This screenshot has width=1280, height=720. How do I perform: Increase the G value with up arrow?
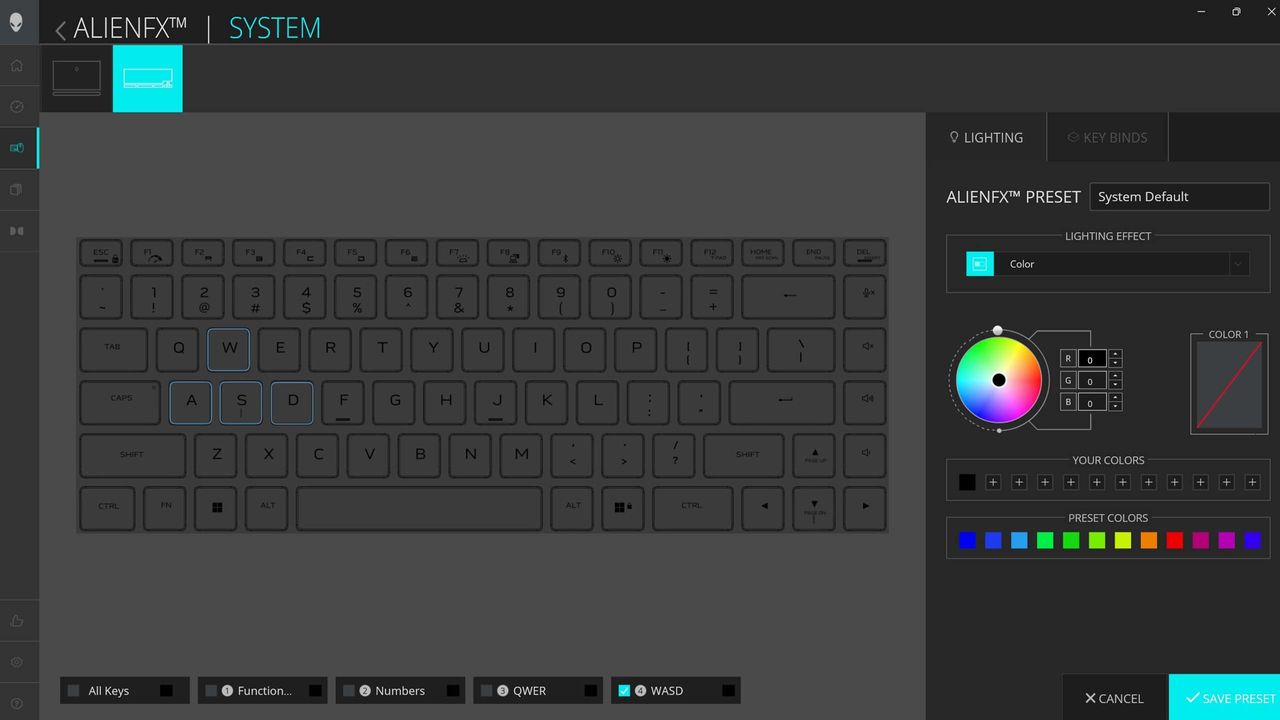pos(1115,376)
